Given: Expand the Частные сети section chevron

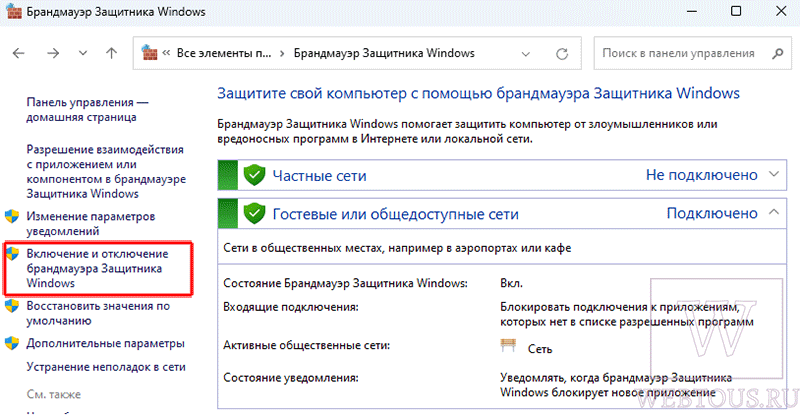Looking at the screenshot, I should pos(774,174).
